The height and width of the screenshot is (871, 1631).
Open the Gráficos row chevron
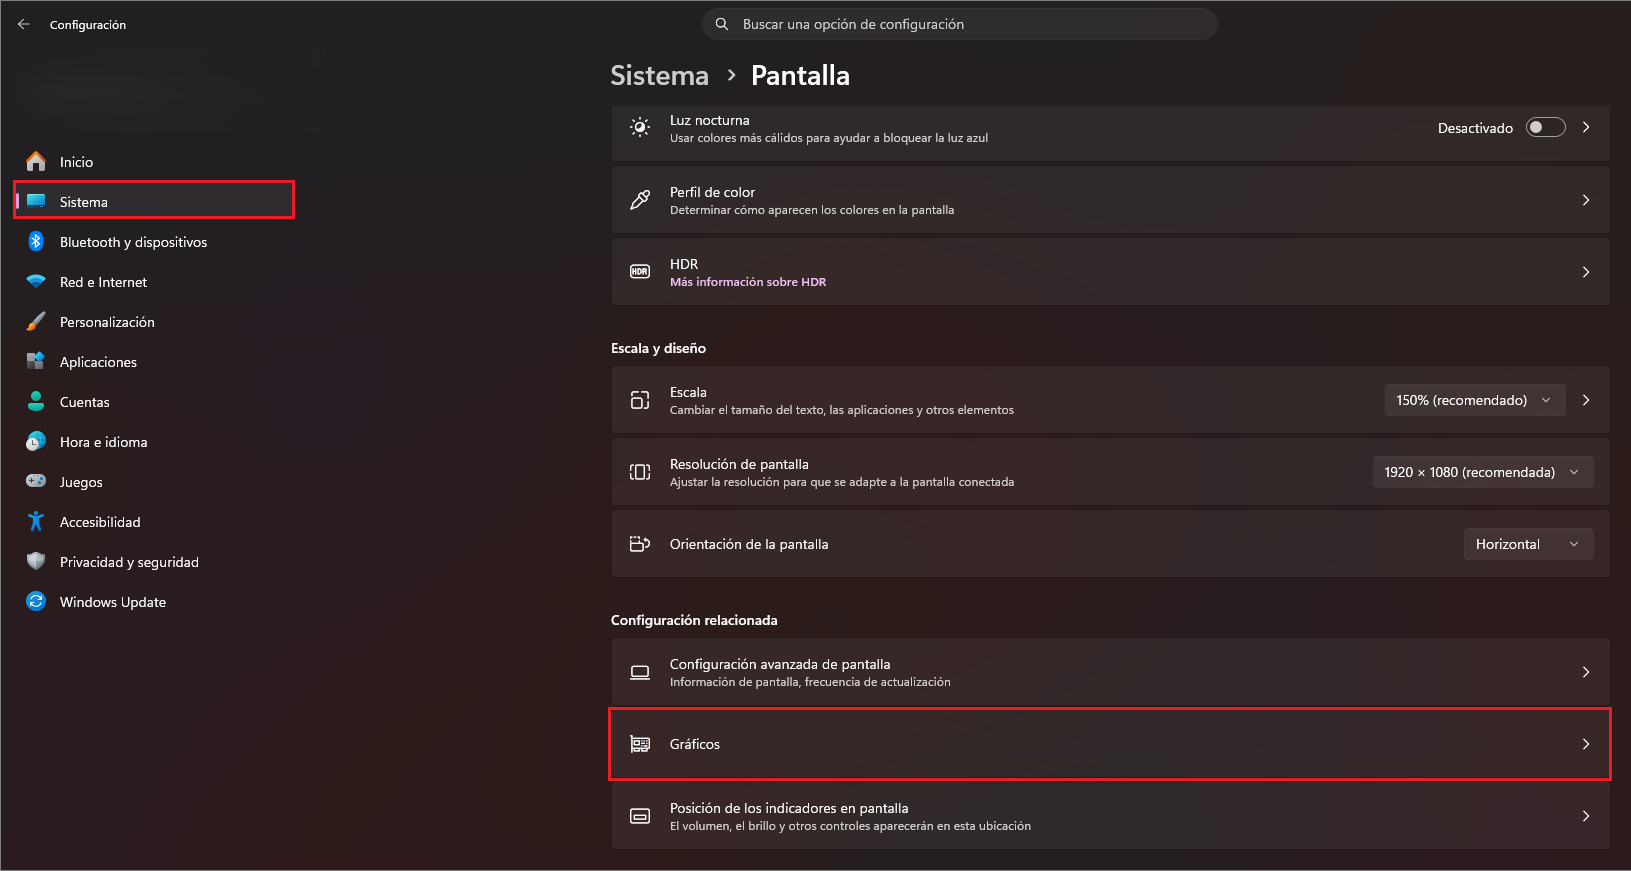pos(1586,744)
